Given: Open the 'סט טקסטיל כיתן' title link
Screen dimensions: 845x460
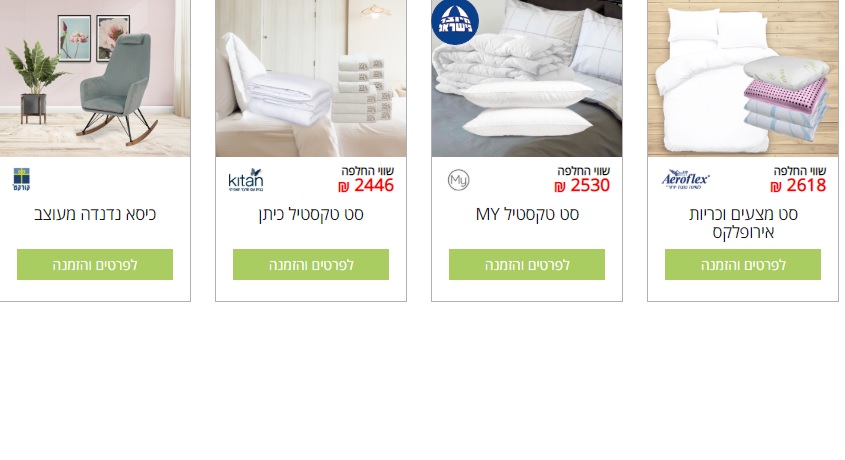Looking at the screenshot, I should 311,214.
